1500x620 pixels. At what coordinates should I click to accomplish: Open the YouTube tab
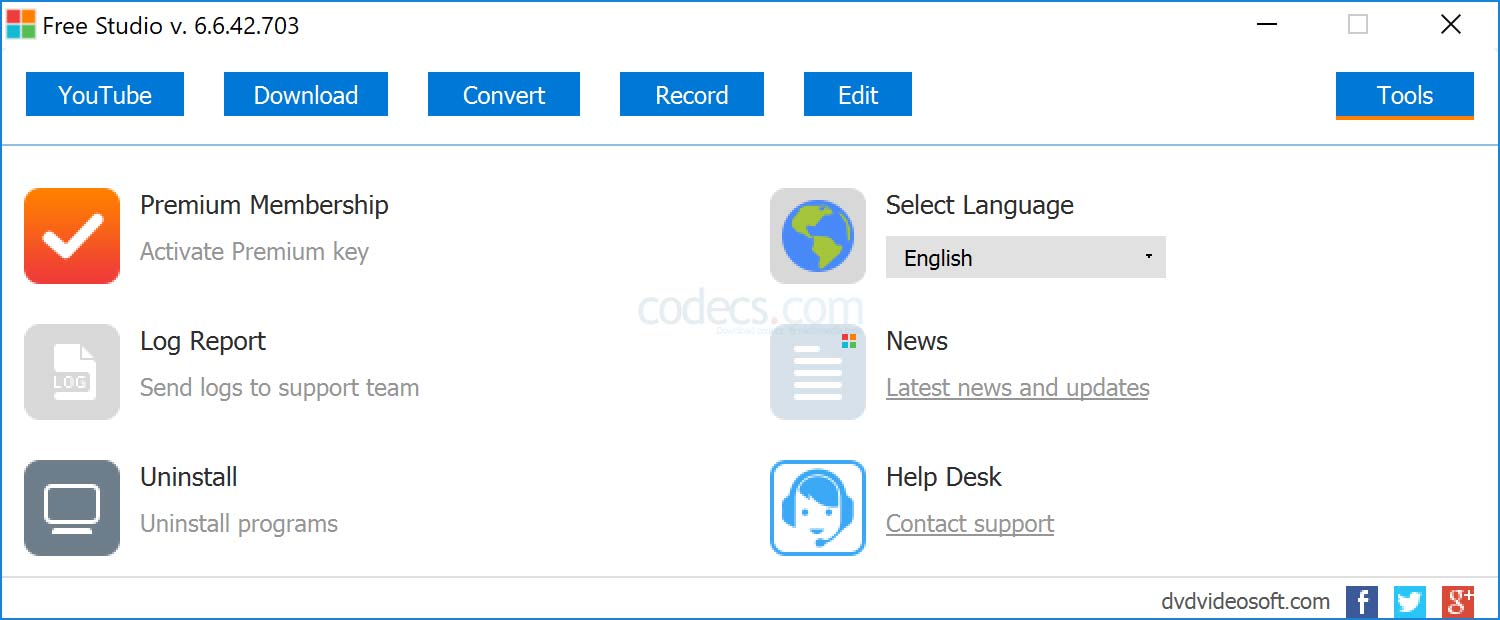pyautogui.click(x=105, y=94)
